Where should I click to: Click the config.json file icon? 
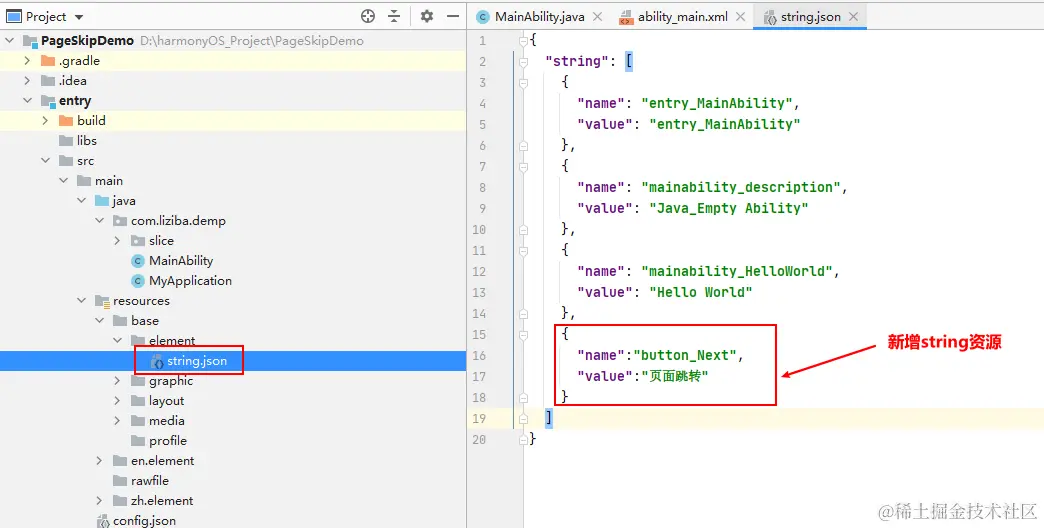(103, 521)
